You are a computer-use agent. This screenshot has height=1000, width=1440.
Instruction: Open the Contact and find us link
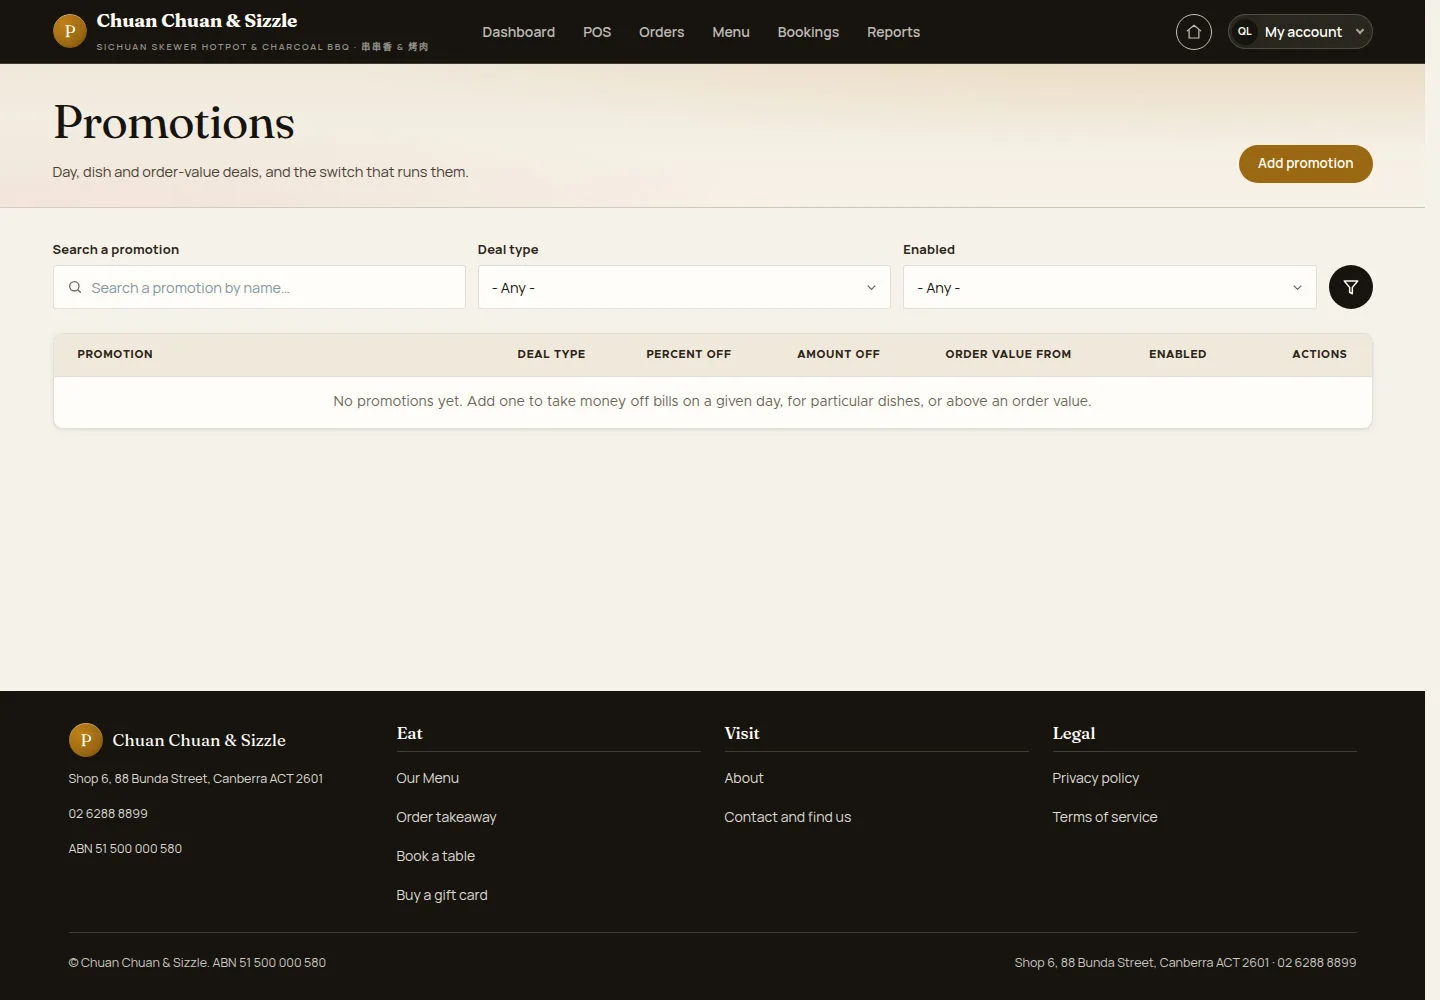[x=787, y=817]
